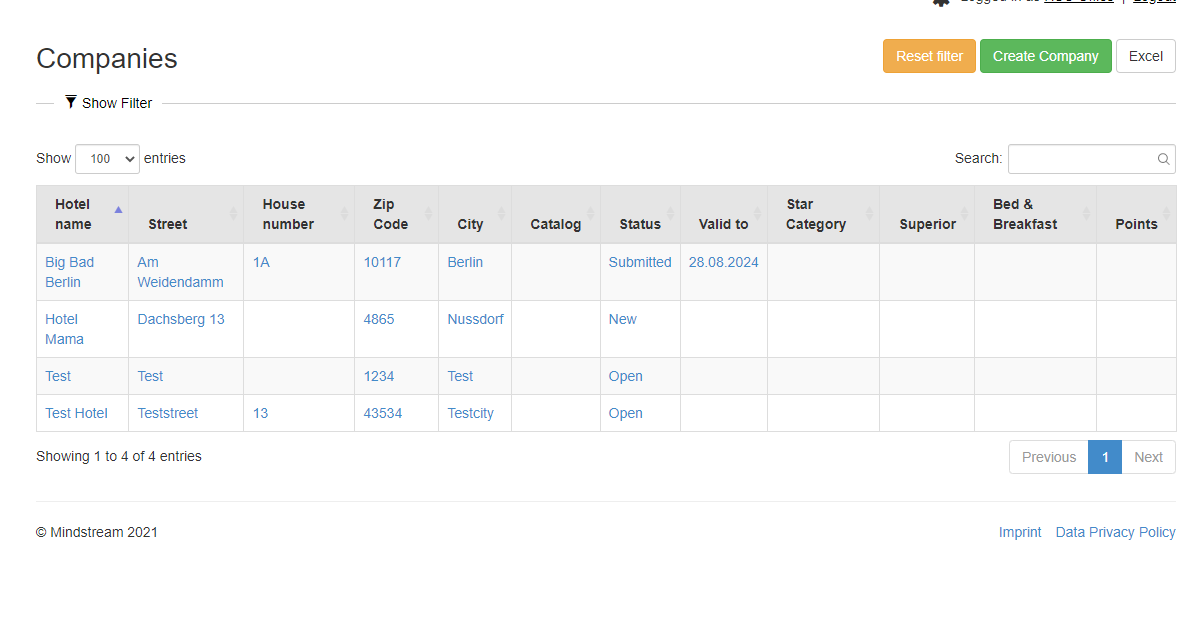Click the sort arrows on Star Category column
The image size is (1202, 629).
pos(869,214)
